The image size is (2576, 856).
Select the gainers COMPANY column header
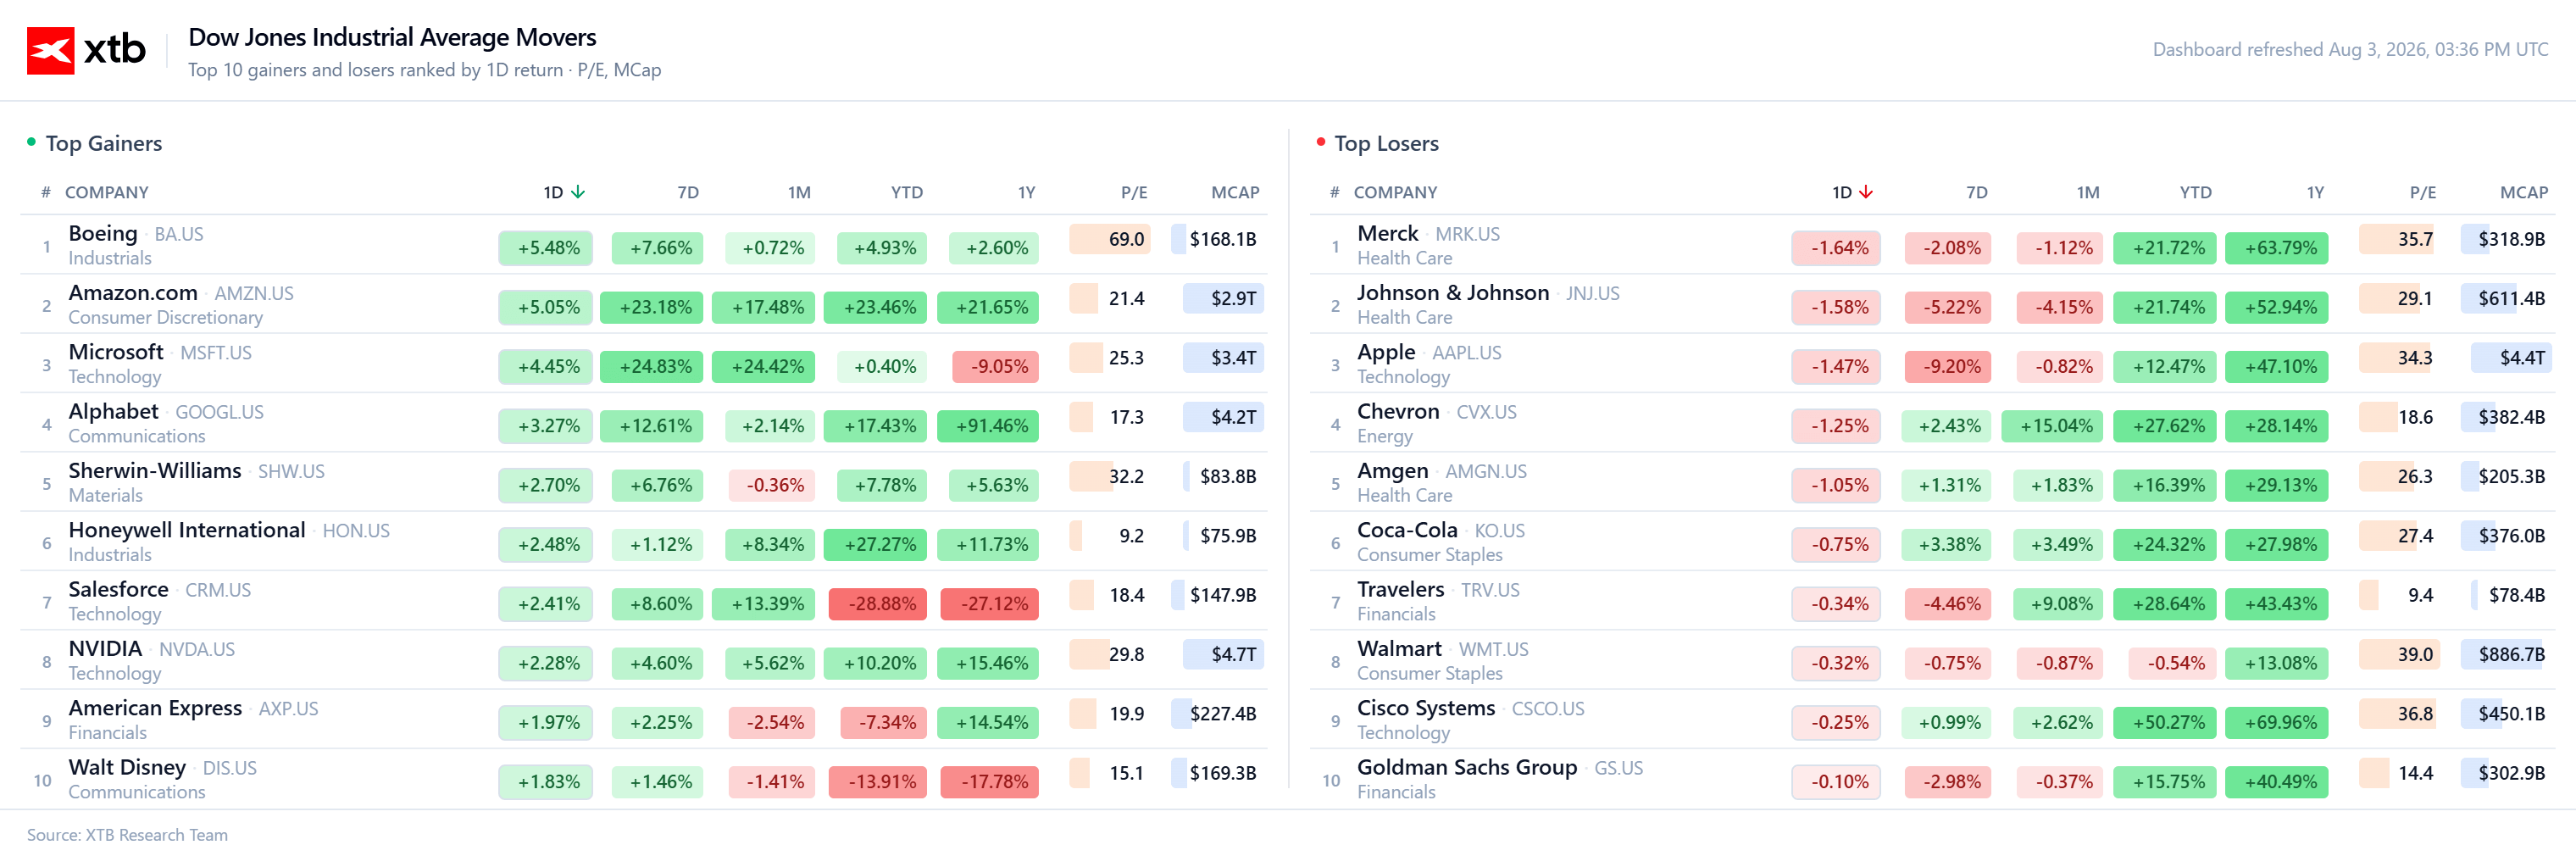coord(106,192)
